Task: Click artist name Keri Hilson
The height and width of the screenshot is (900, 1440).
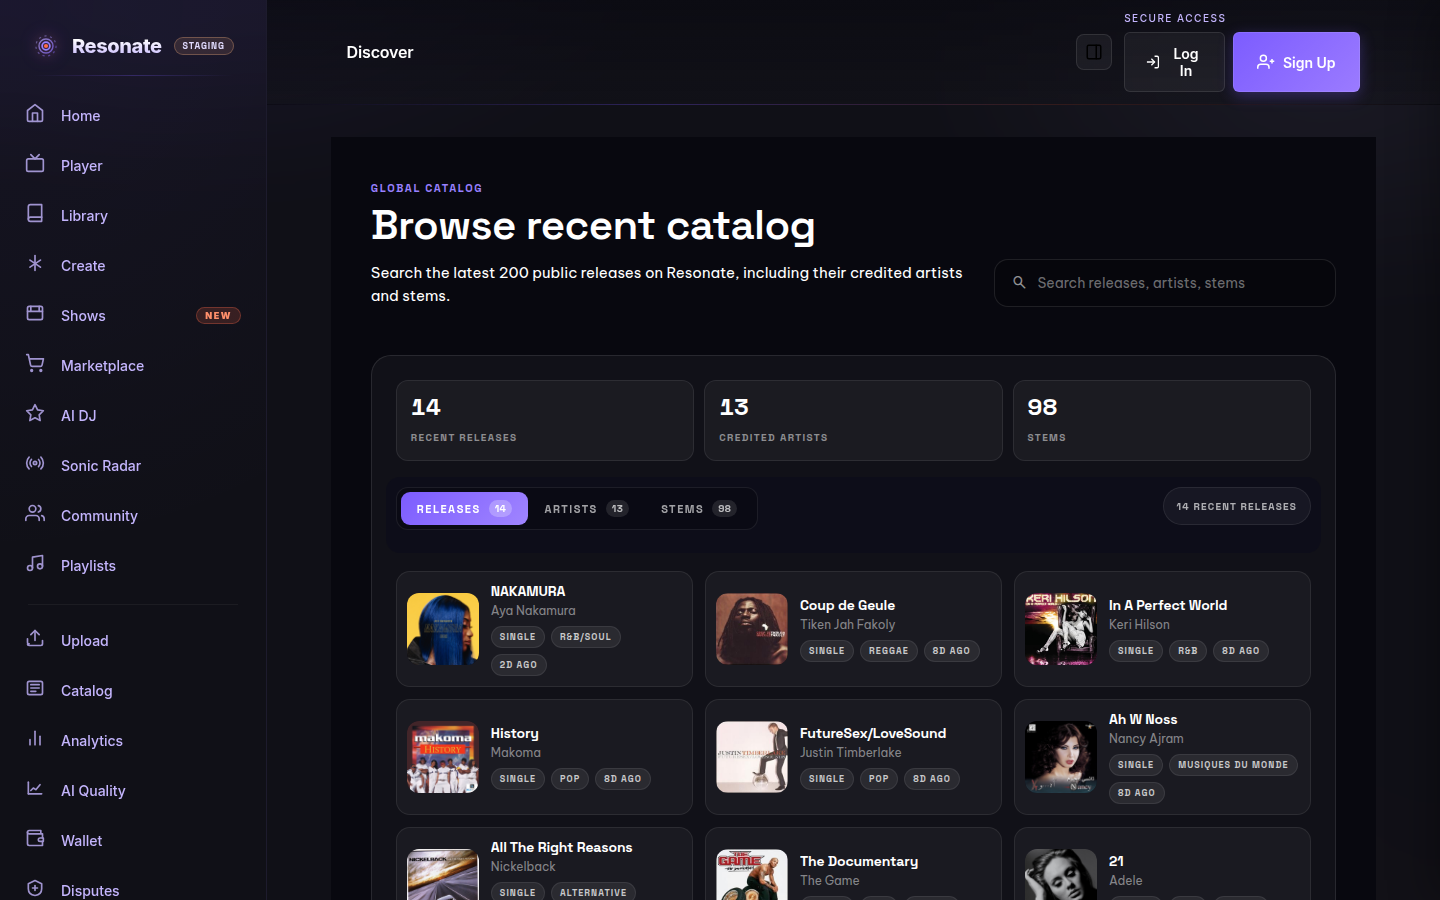Action: tap(1139, 624)
